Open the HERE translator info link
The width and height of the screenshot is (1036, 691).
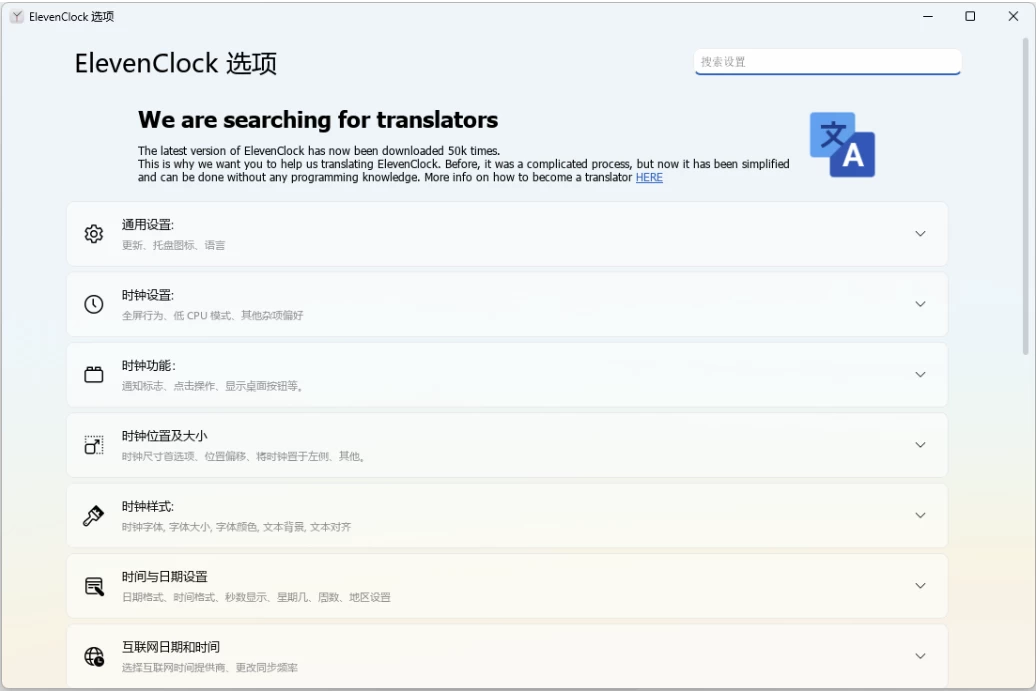(649, 178)
